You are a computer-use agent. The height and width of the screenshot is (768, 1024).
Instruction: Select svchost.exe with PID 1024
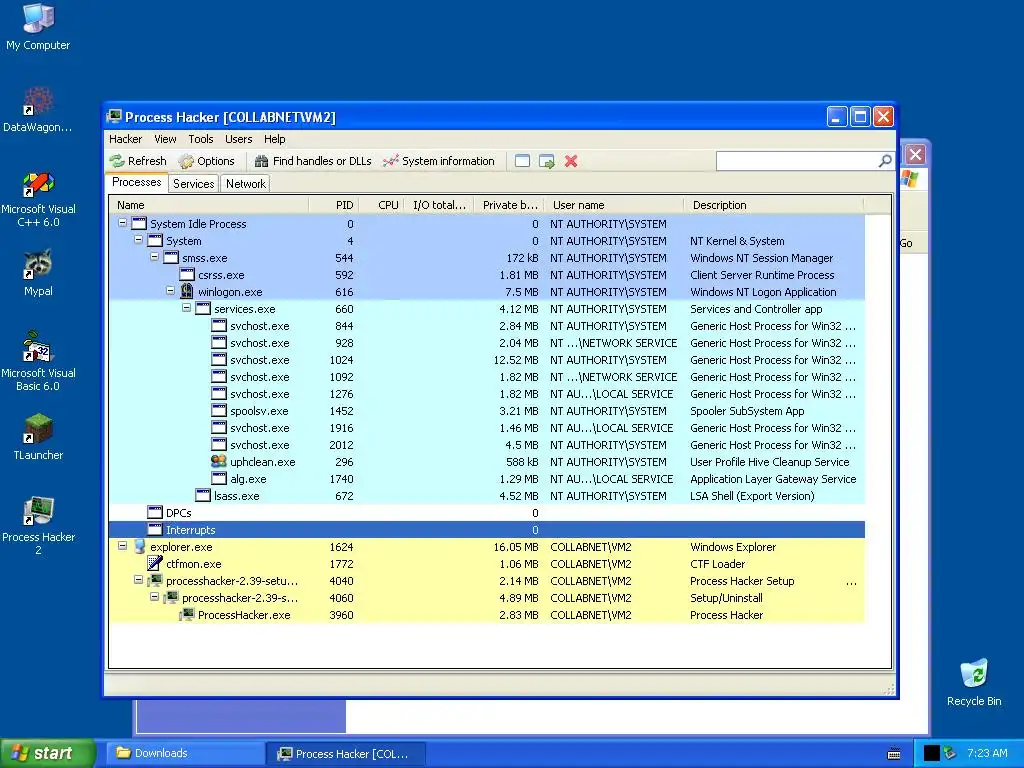pos(487,360)
